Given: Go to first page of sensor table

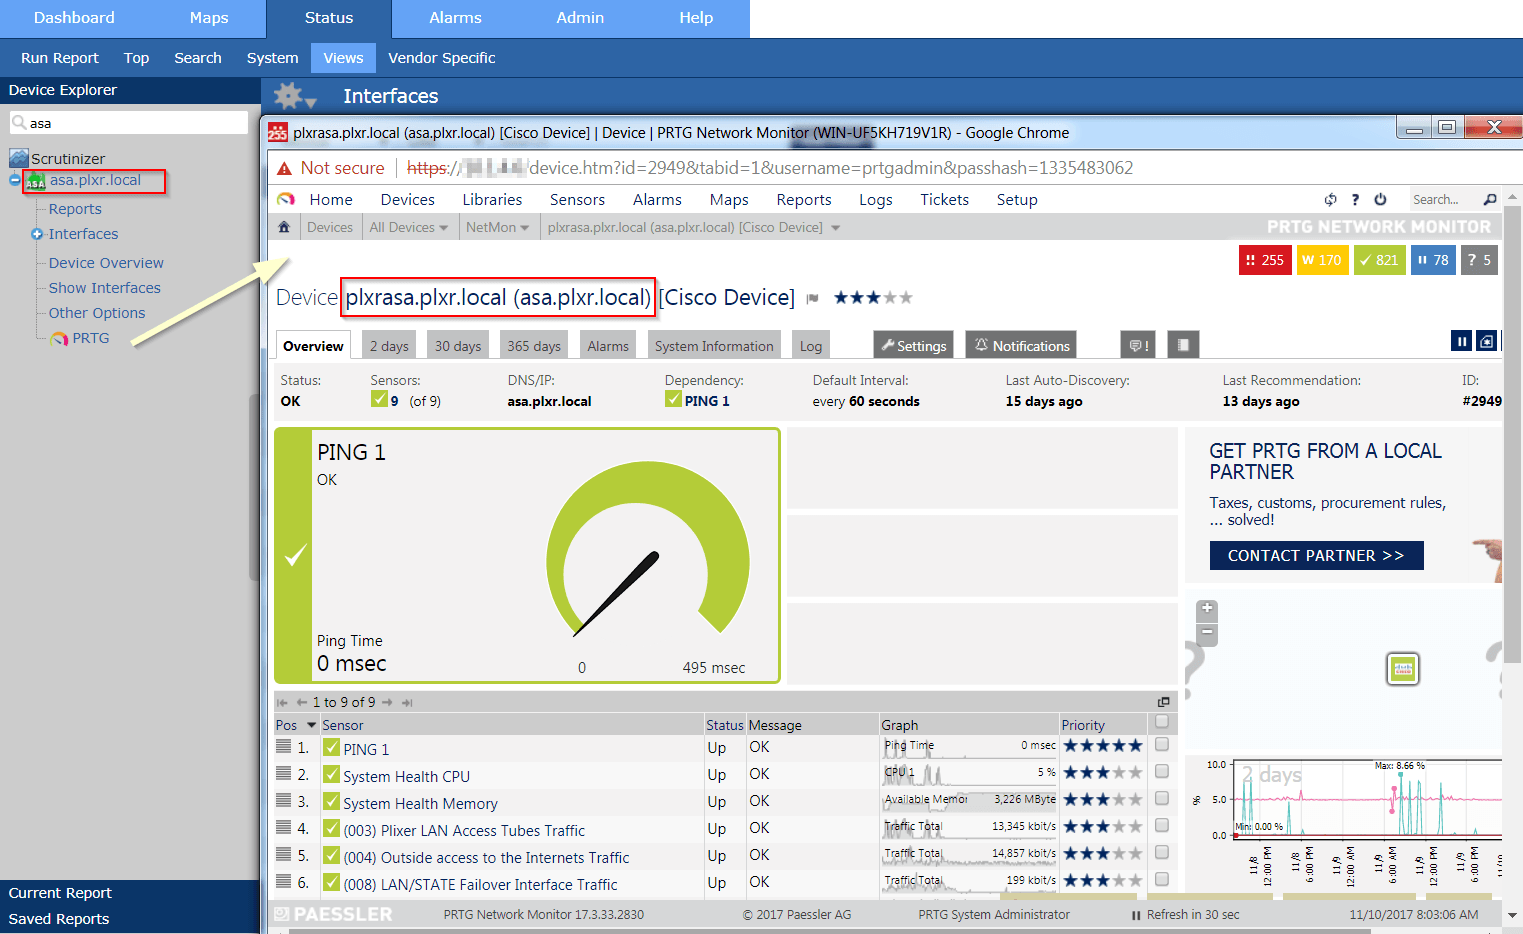Looking at the screenshot, I should (283, 703).
